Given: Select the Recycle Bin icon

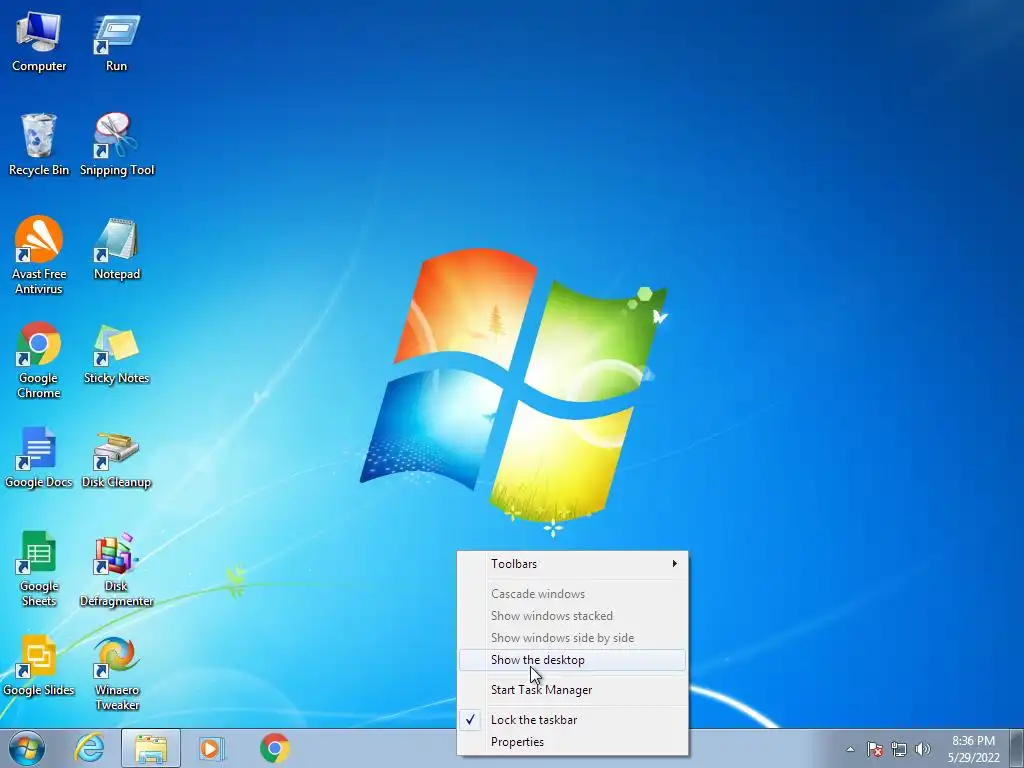Looking at the screenshot, I should (x=39, y=145).
